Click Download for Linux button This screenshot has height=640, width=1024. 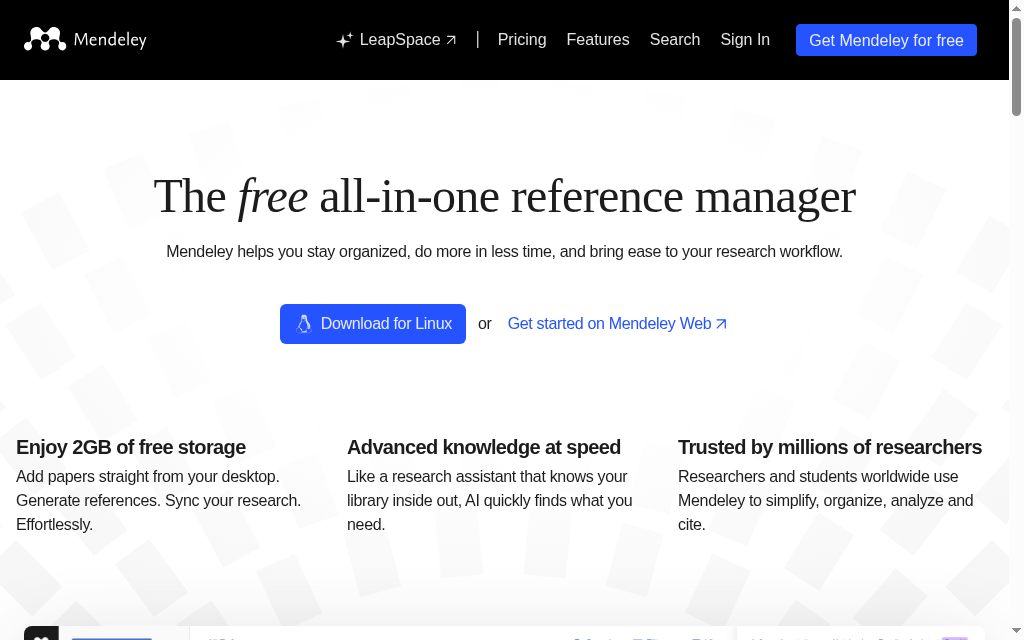point(373,324)
